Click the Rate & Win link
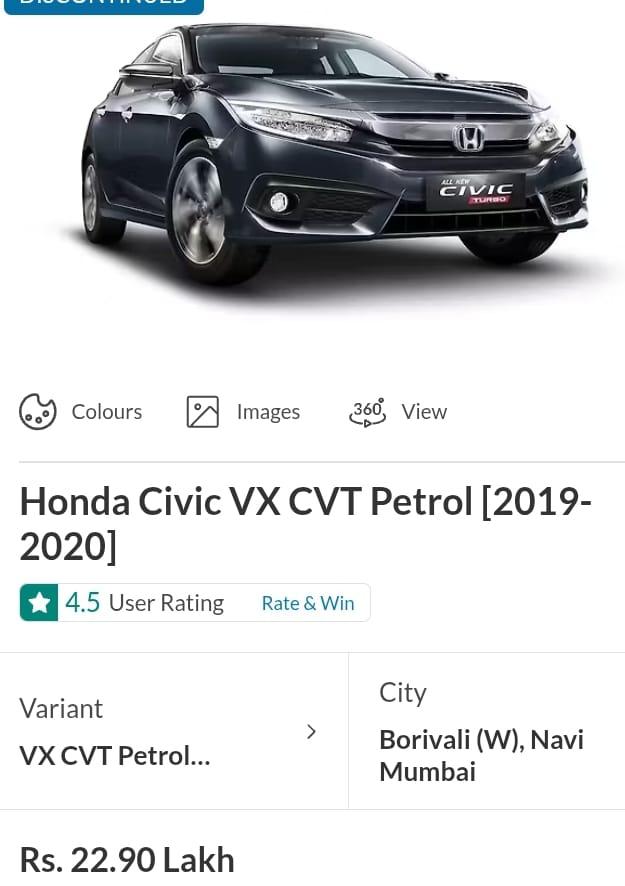The image size is (625, 886). [x=308, y=603]
